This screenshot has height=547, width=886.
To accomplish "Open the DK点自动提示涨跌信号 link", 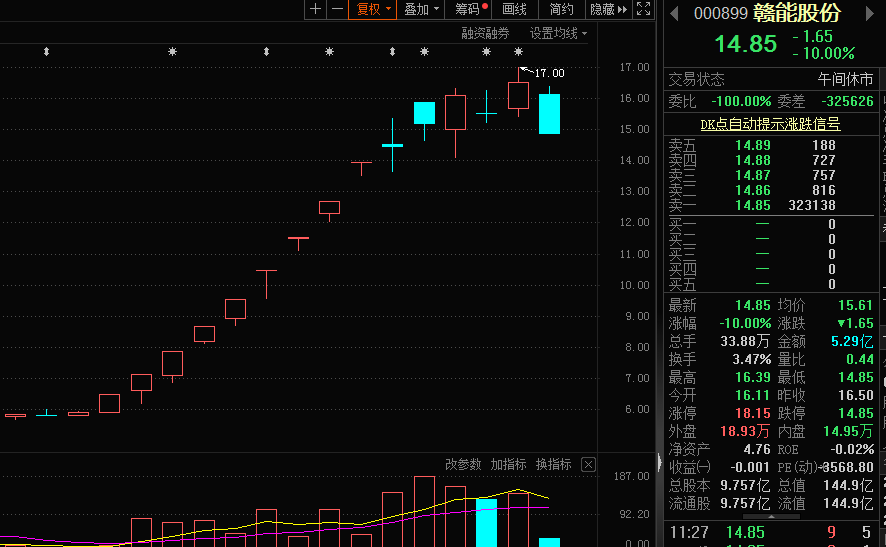I will point(769,124).
